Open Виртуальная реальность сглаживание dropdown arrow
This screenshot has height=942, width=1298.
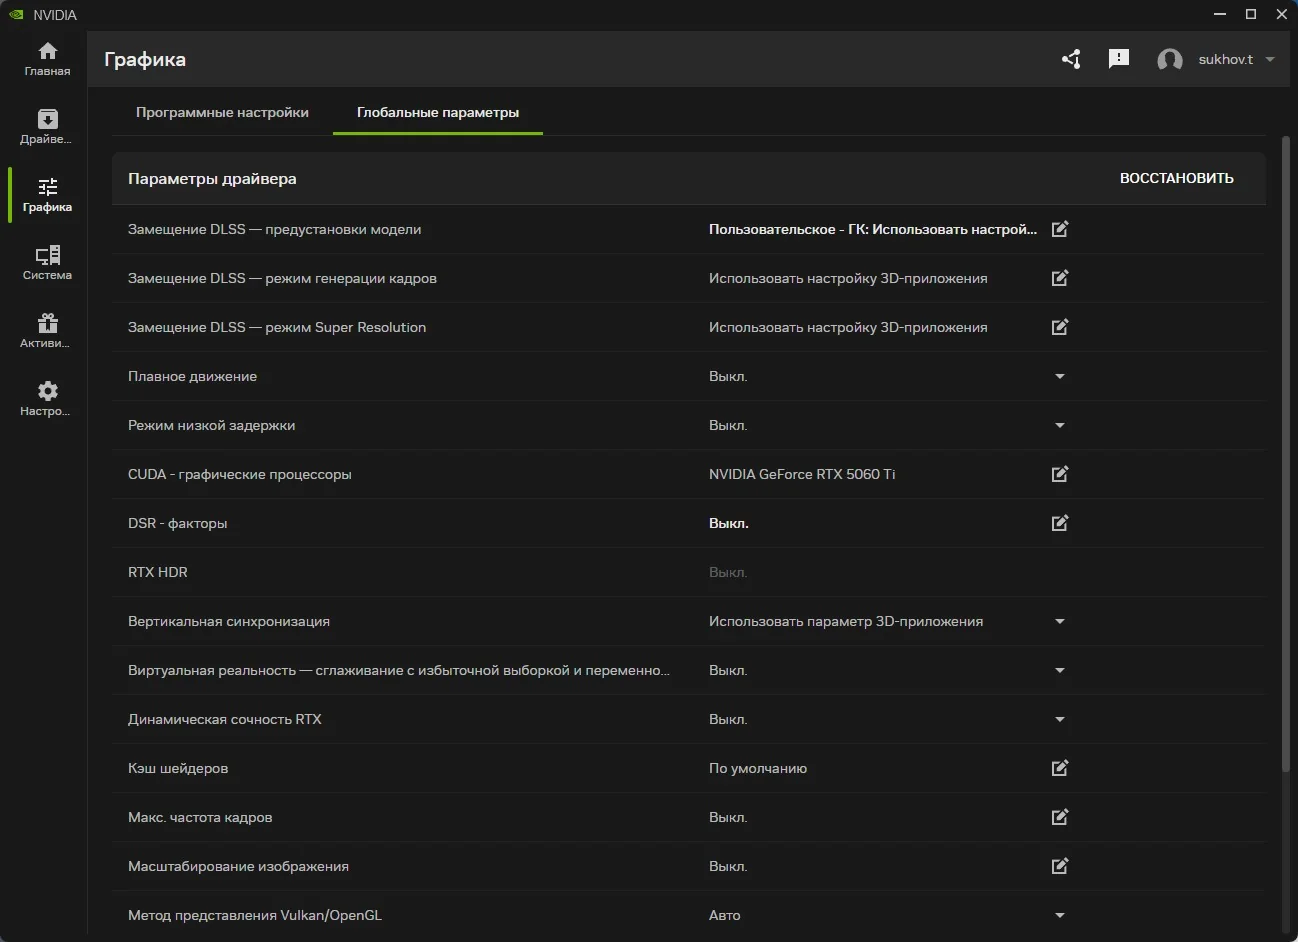pyautogui.click(x=1060, y=670)
